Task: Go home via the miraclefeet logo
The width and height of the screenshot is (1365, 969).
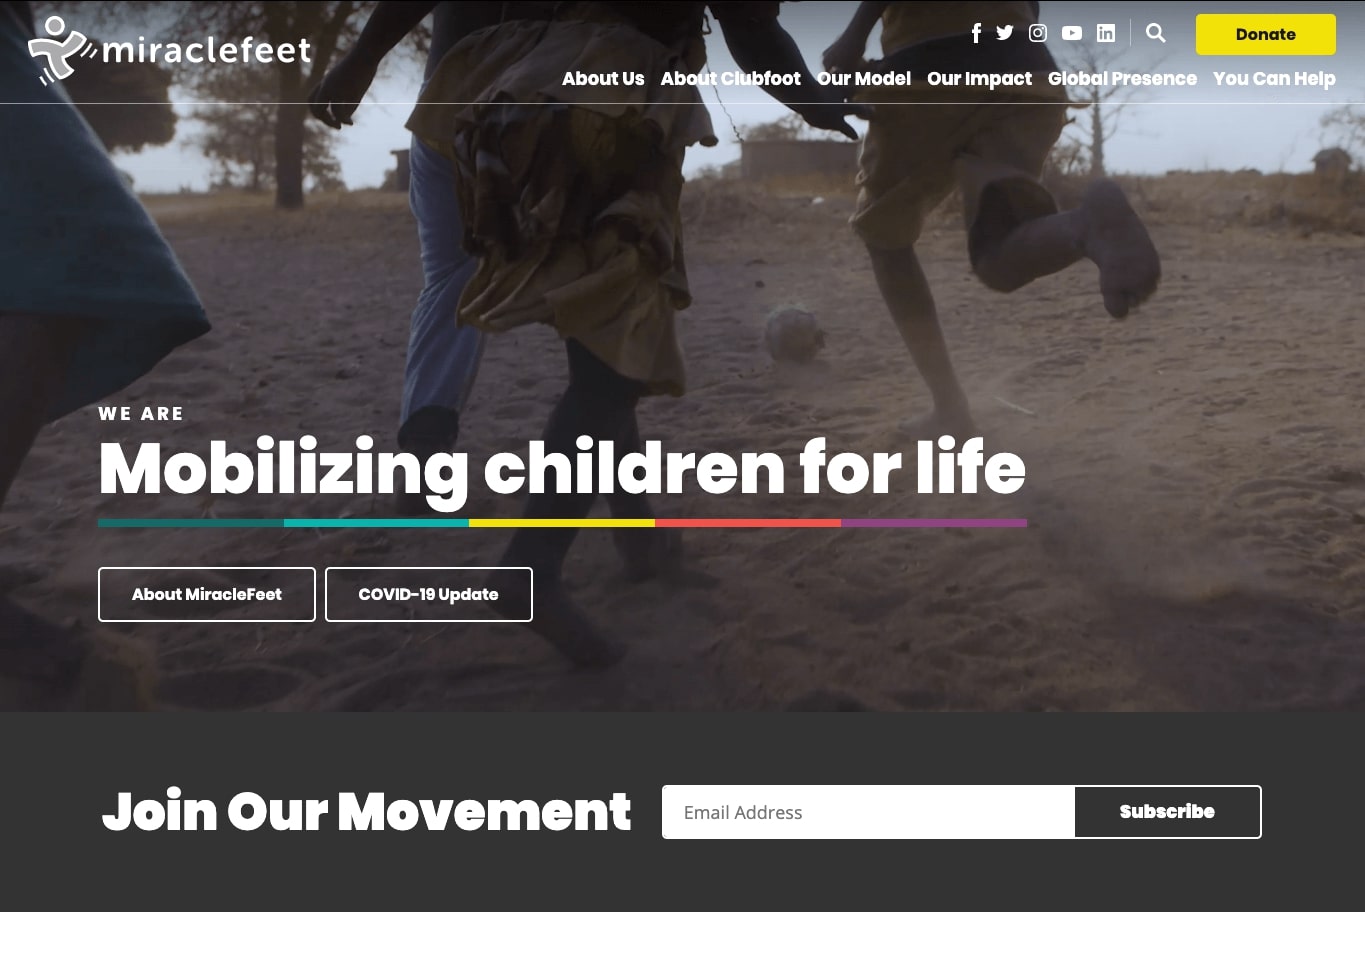Action: click(169, 49)
